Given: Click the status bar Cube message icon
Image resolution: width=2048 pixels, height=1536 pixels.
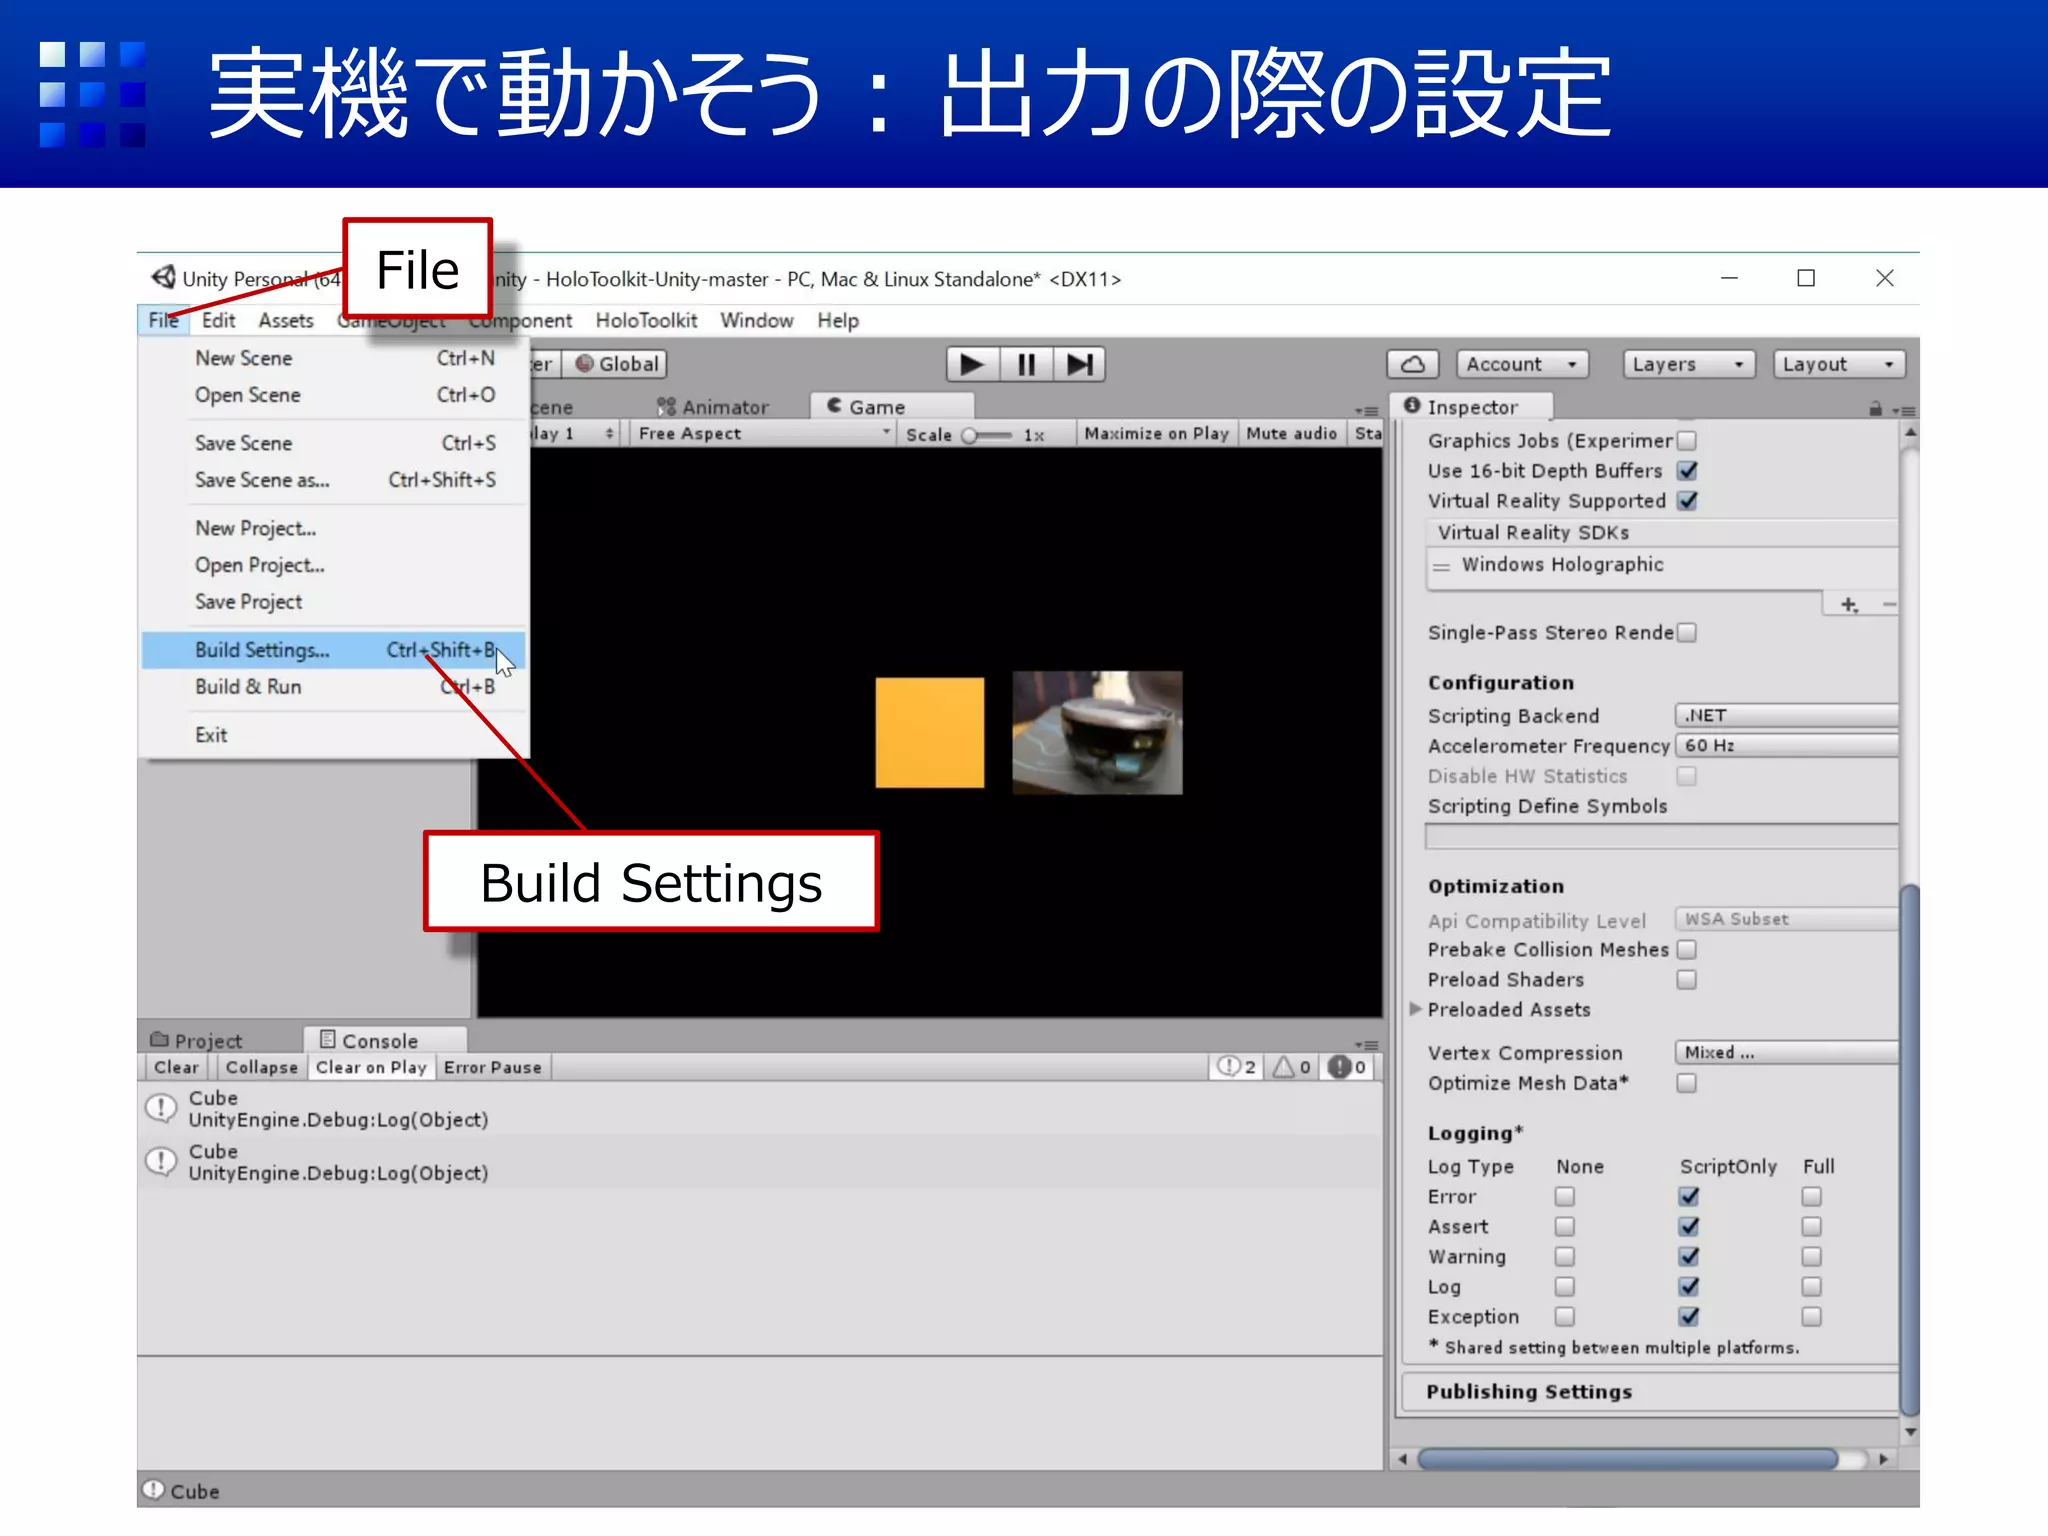Looking at the screenshot, I should click(x=153, y=1489).
